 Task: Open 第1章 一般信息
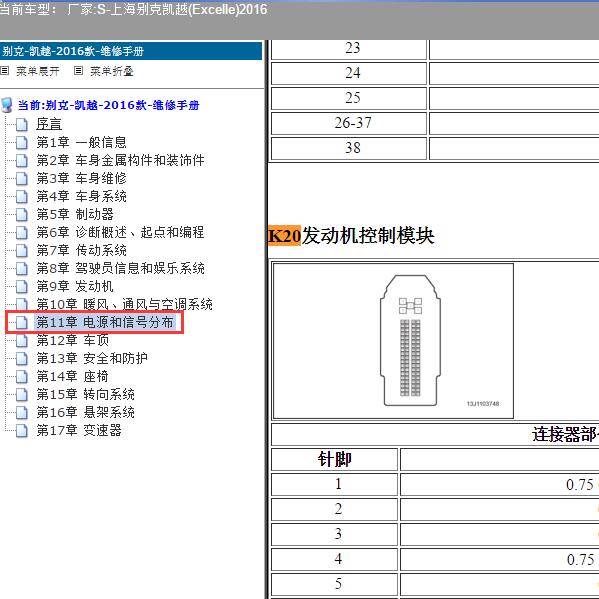[81, 142]
